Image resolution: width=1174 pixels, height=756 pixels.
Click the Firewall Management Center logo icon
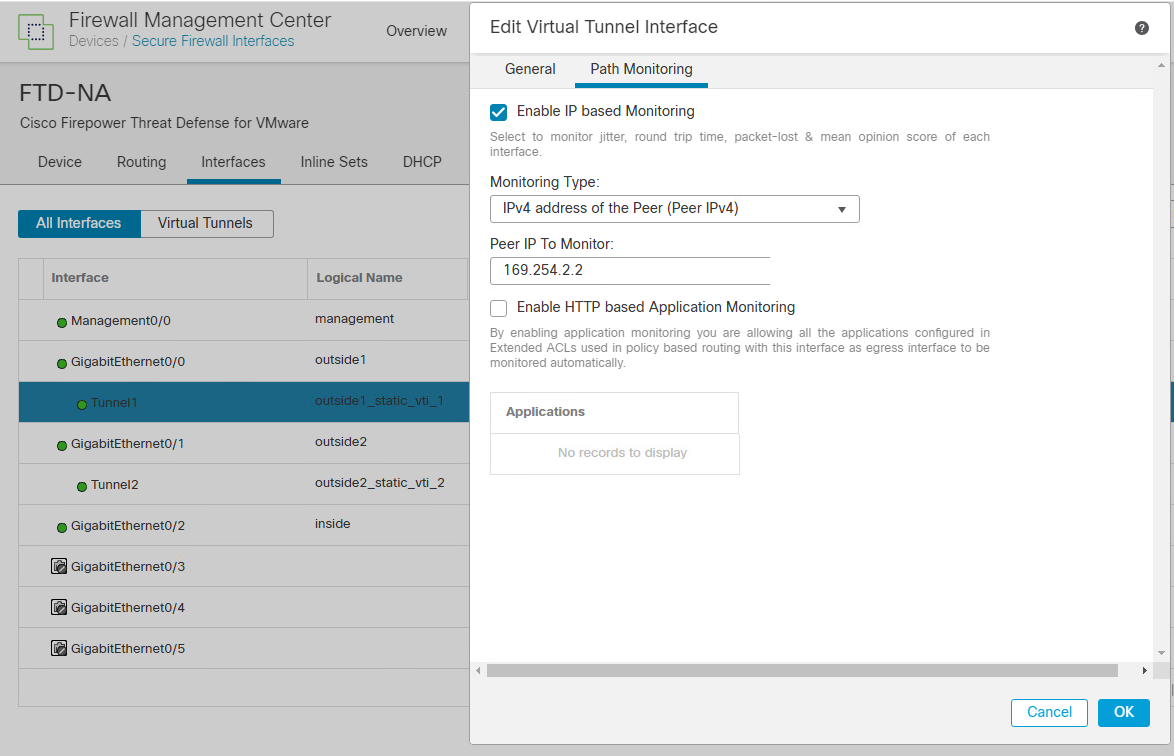pyautogui.click(x=36, y=31)
